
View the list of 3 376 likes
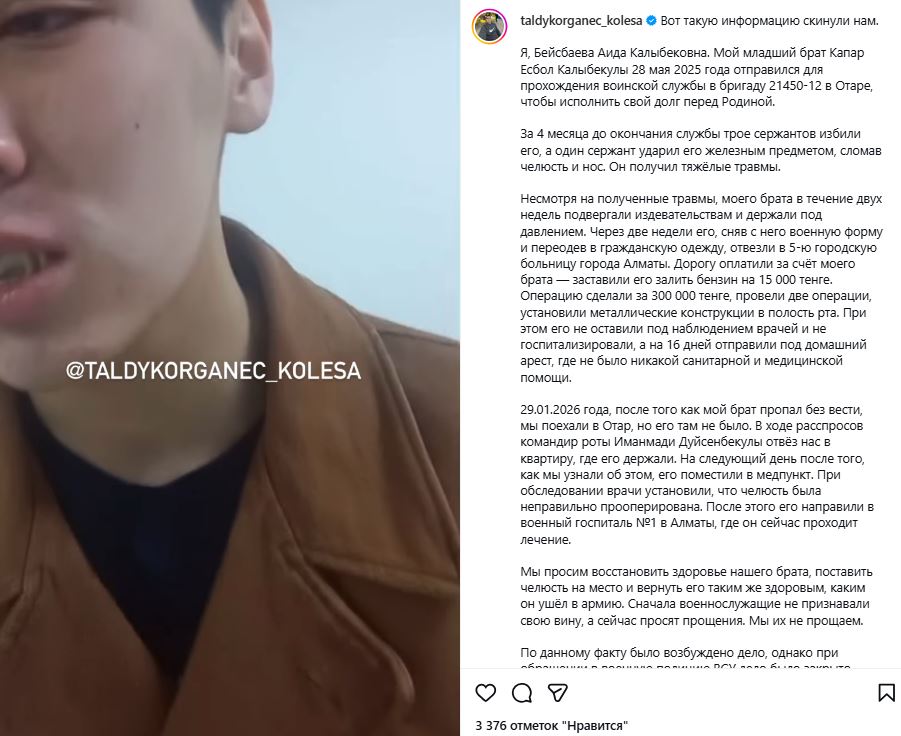coord(552,726)
